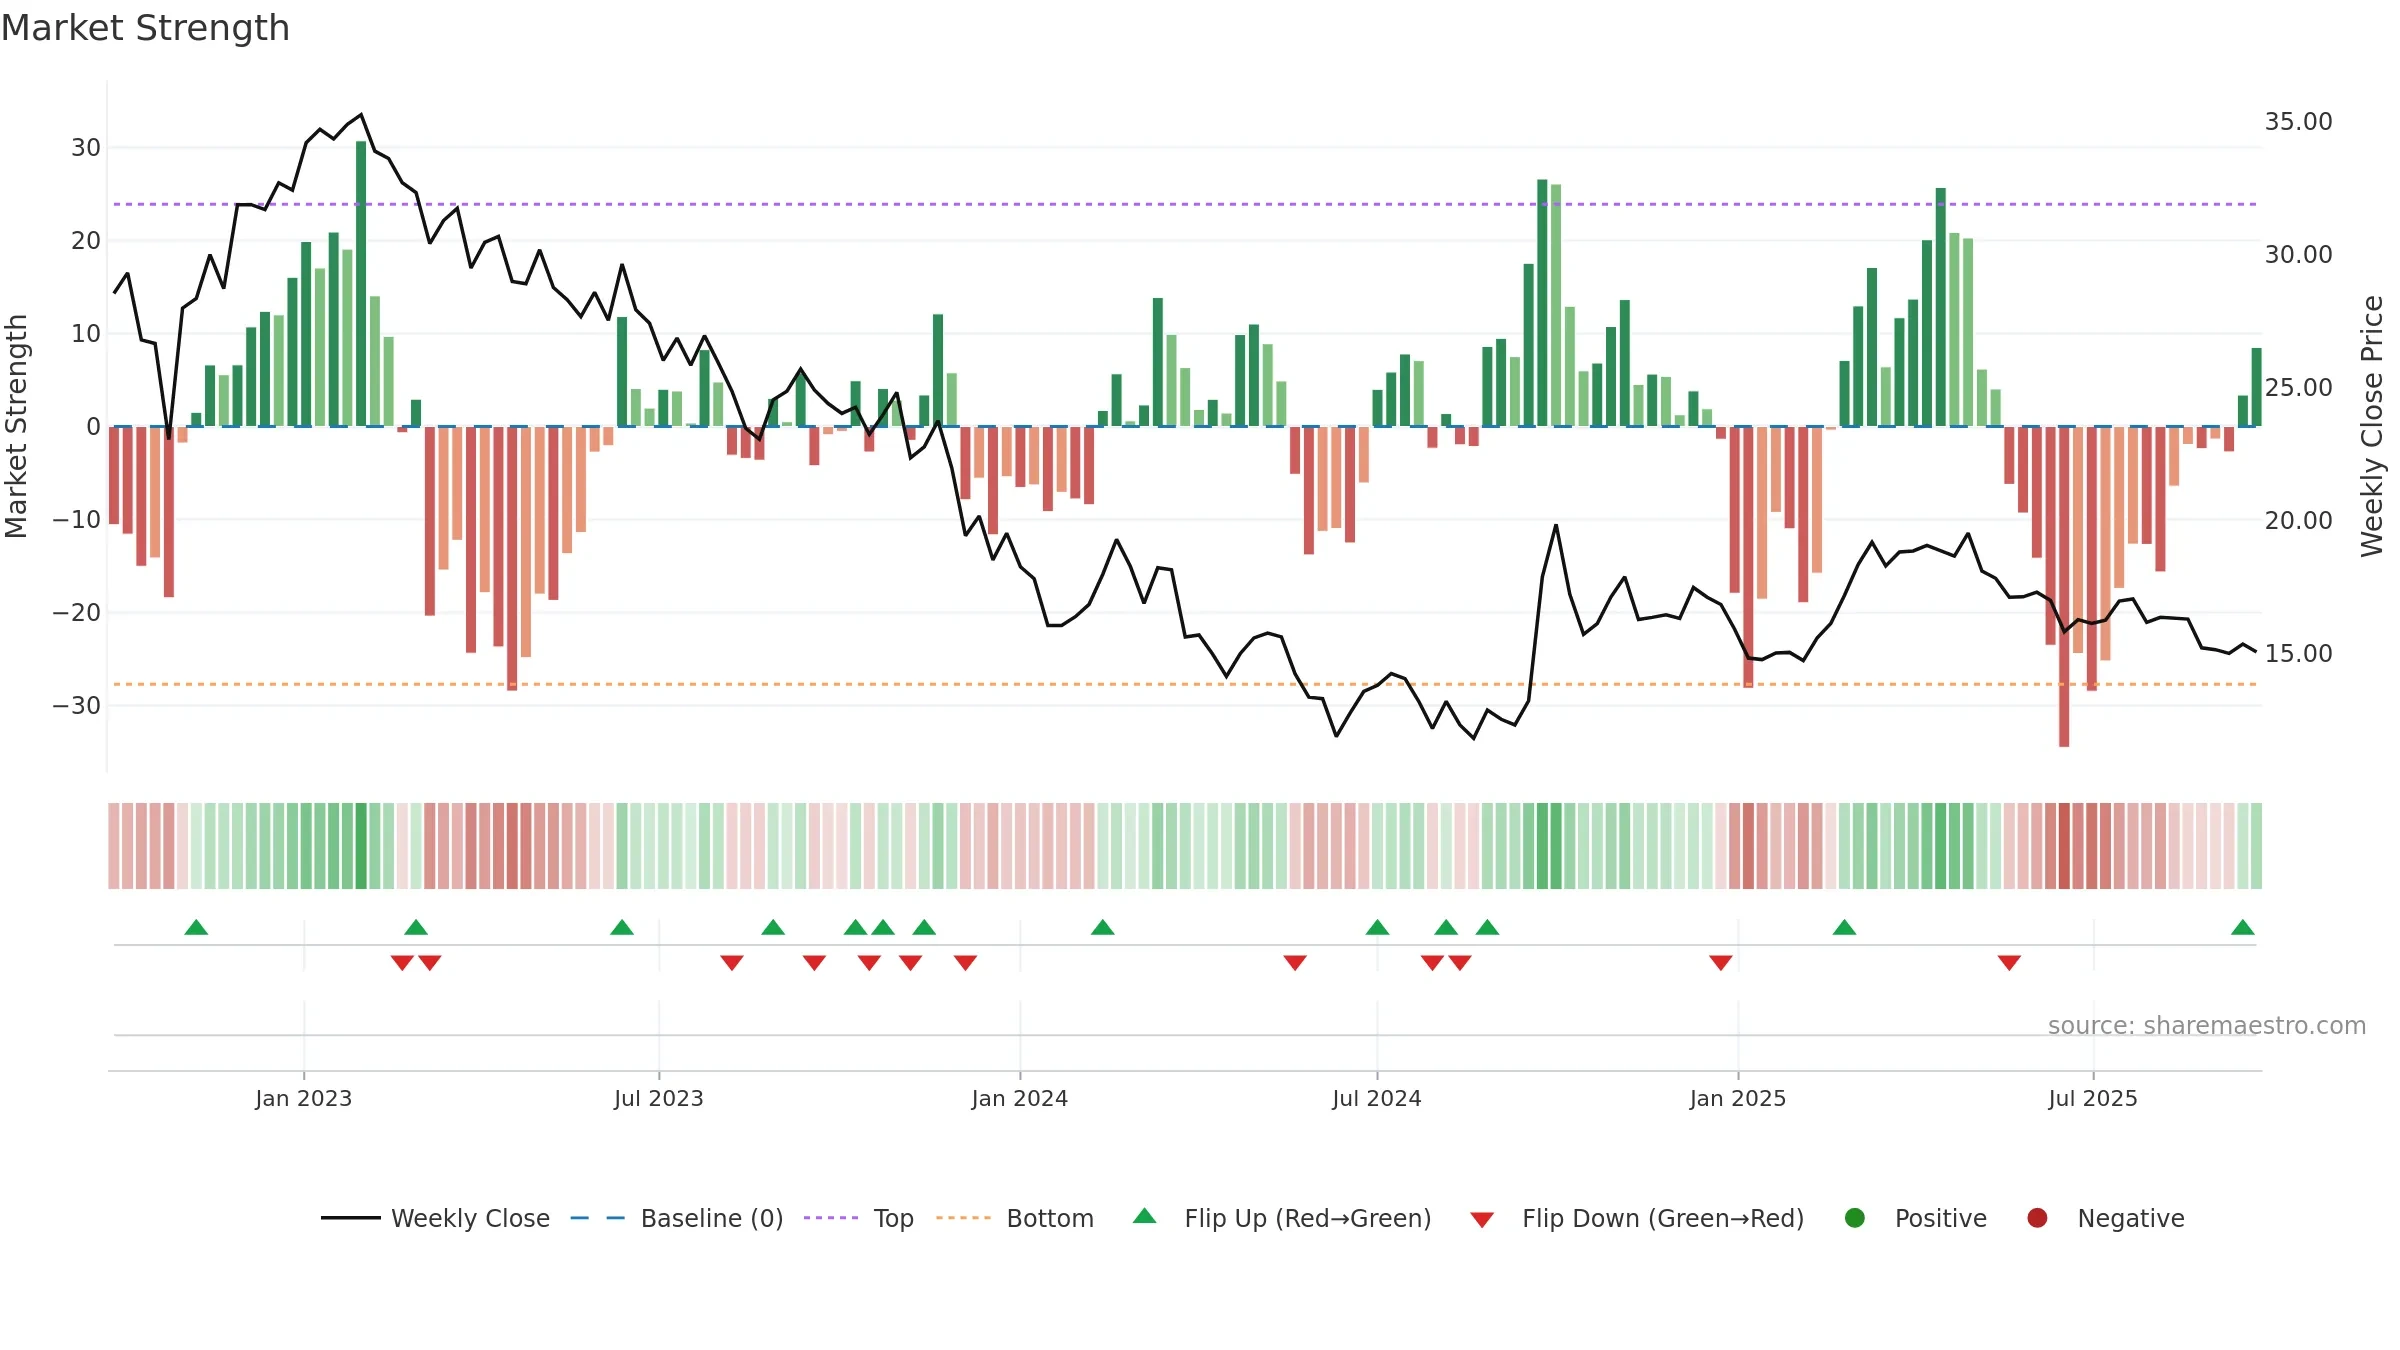Click the red Flip Down legend triangle icon
This screenshot has height=1350, width=2400.
point(1483,1220)
